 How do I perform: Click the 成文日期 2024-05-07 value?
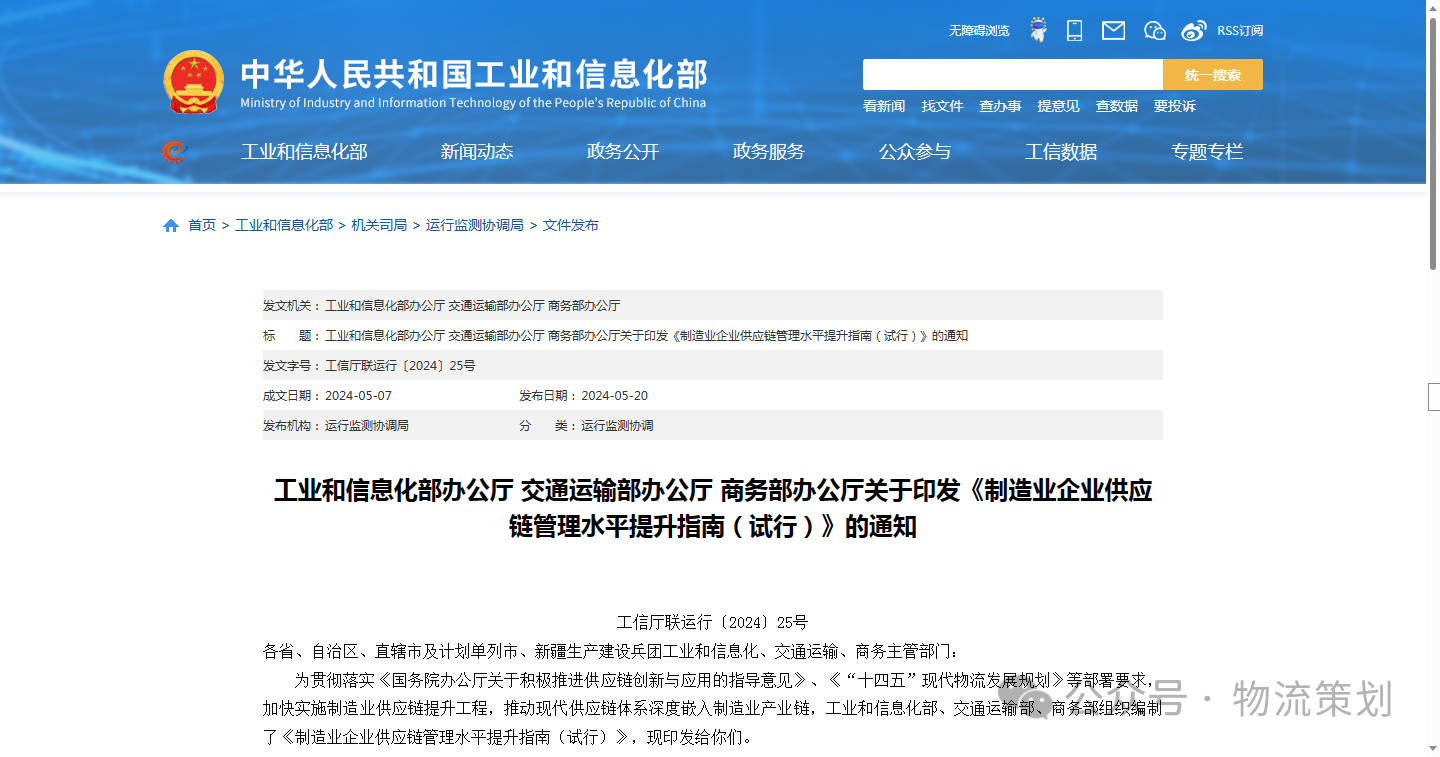pos(358,396)
